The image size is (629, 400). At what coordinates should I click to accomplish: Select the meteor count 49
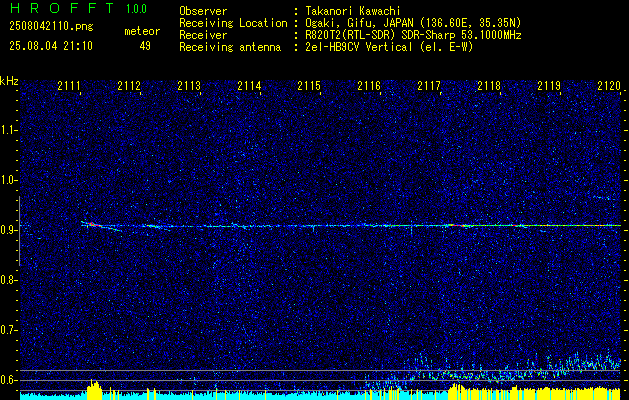(x=145, y=46)
